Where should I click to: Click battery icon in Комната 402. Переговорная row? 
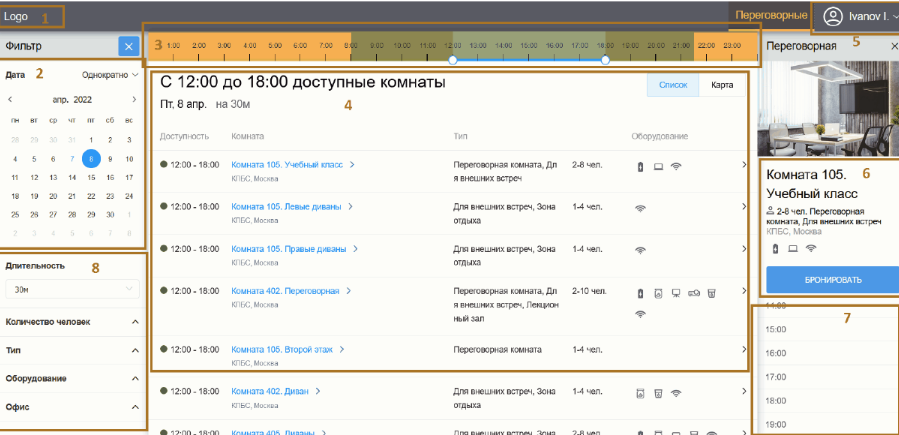(x=641, y=294)
